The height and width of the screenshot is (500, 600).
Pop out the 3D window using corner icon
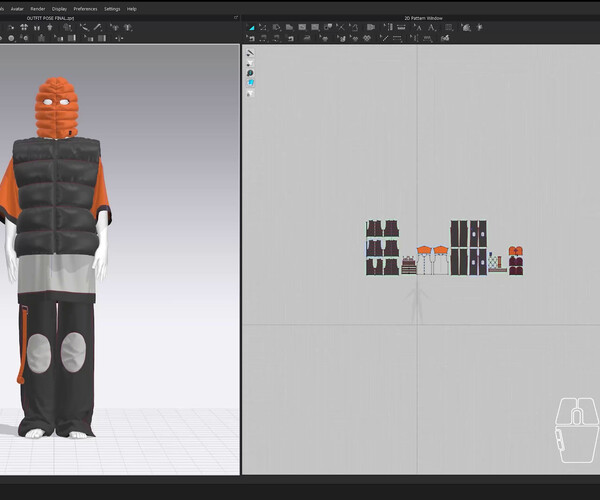click(235, 18)
